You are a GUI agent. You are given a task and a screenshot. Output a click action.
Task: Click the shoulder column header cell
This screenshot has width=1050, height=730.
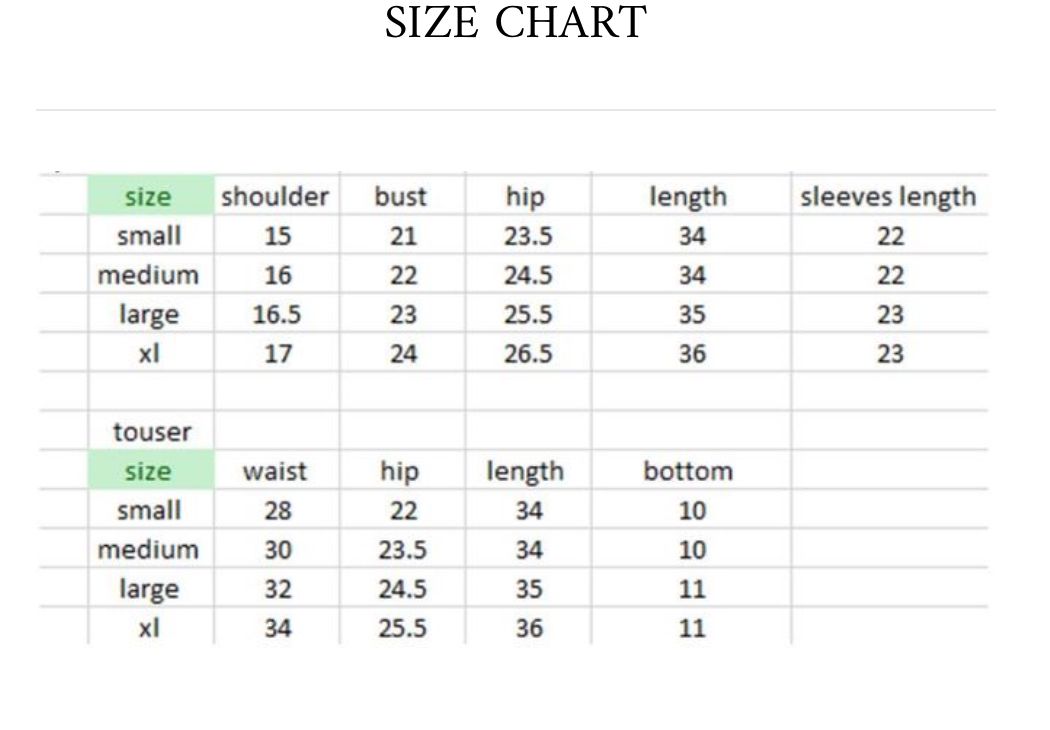coord(275,197)
